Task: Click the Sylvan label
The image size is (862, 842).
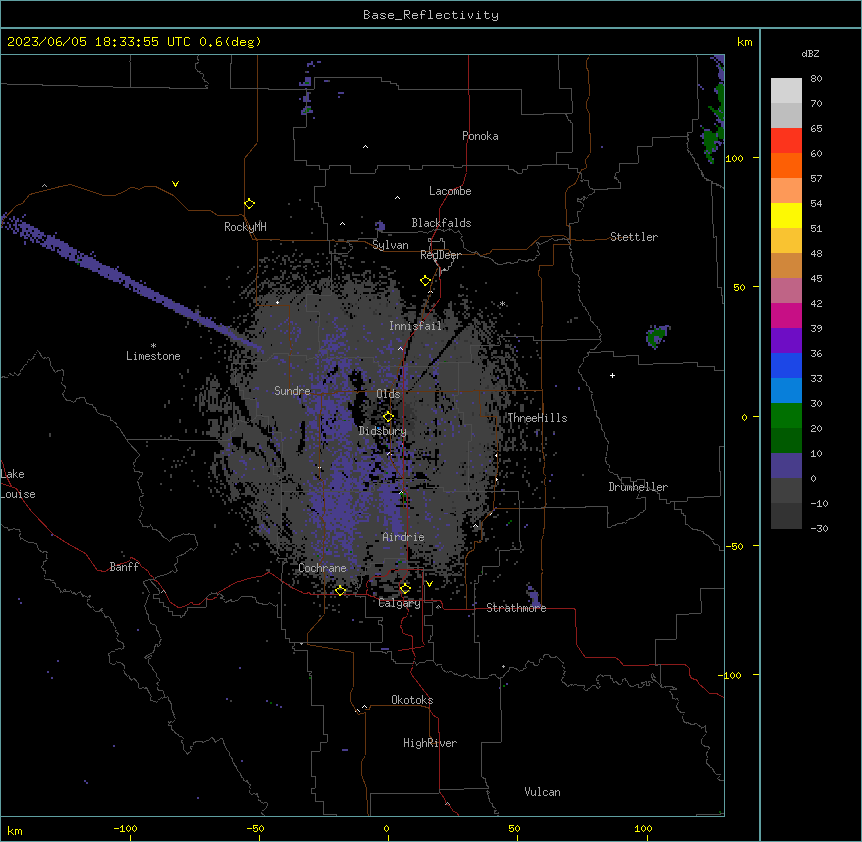Action: pos(390,245)
